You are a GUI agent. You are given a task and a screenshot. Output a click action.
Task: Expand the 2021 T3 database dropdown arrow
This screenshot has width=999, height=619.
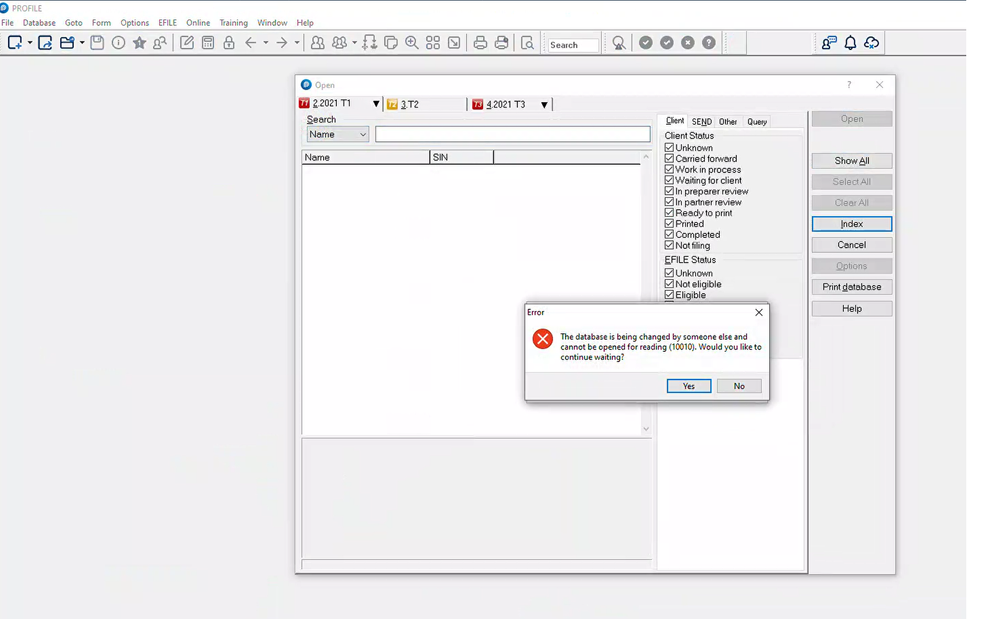544,104
